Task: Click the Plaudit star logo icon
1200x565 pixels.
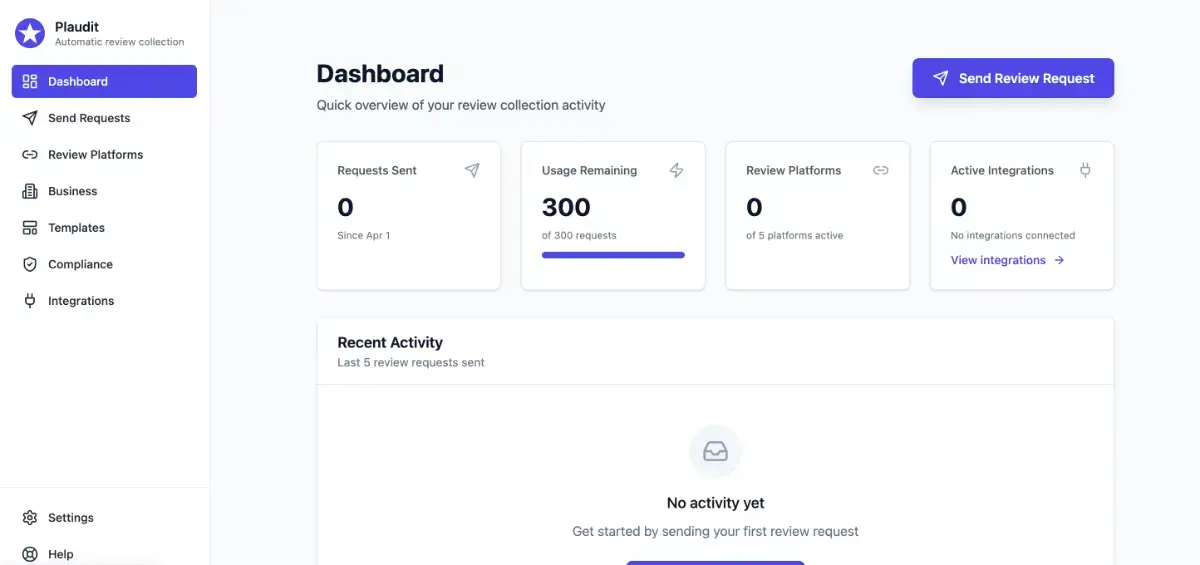Action: click(x=30, y=33)
